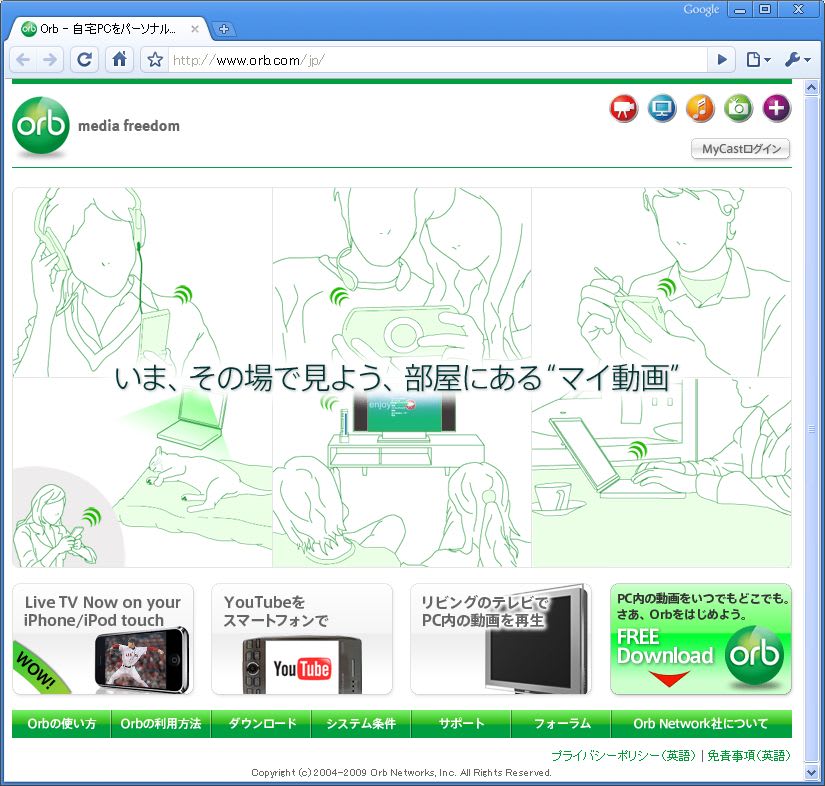Click the browser Back arrow

coord(23,59)
